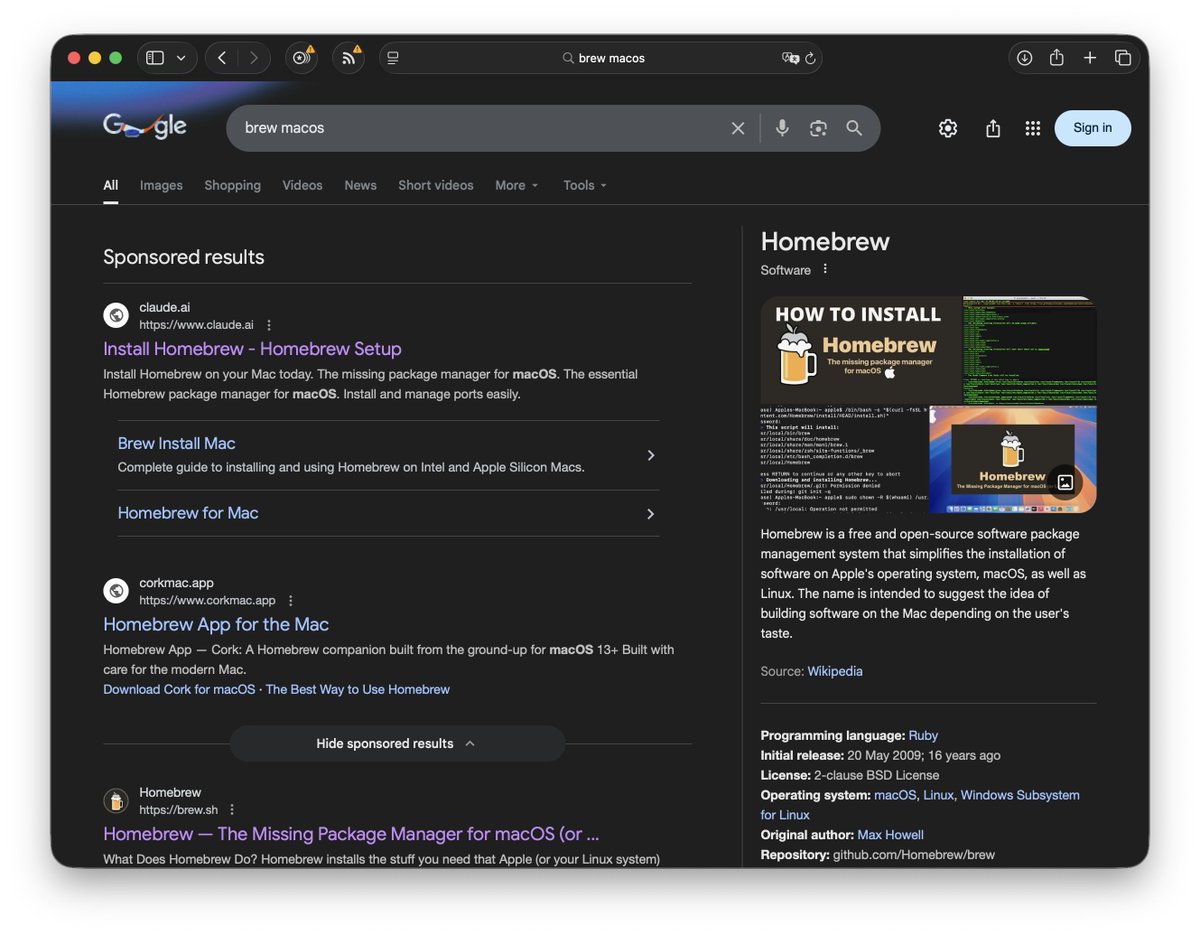Viewport: 1200px width, 935px height.
Task: Click the more images icon on thumbnail
Action: click(x=1065, y=482)
